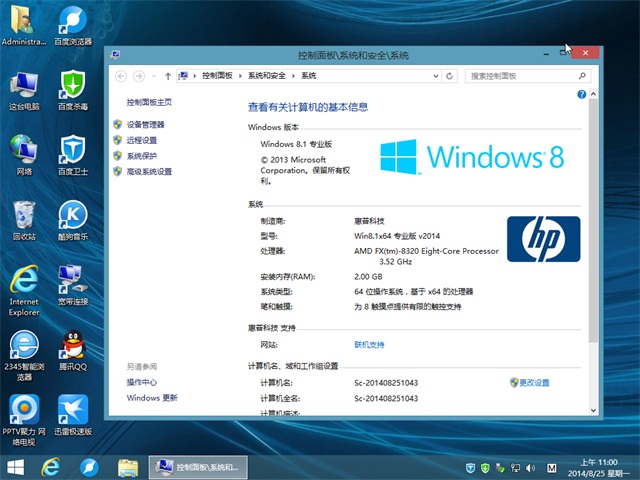This screenshot has height=480, width=640.
Task: Open the blue Help question mark
Action: (x=580, y=94)
